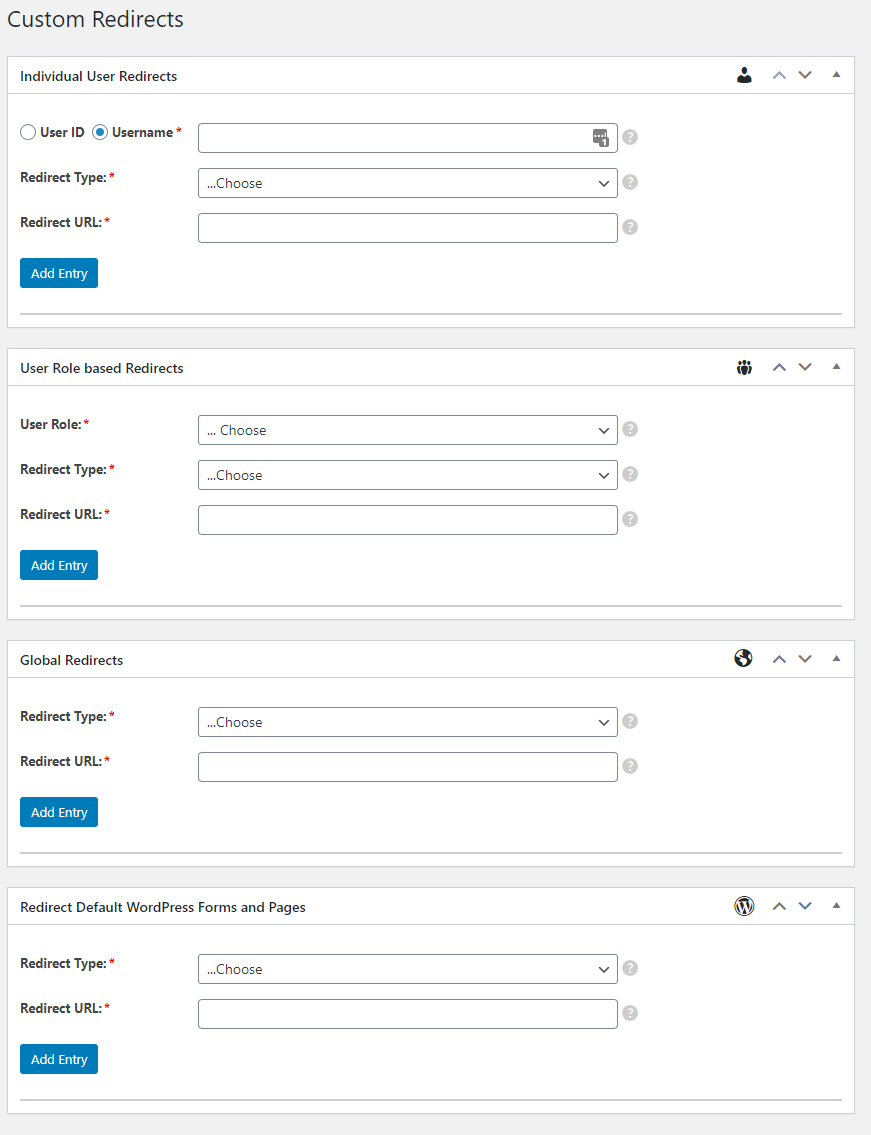Focus Redirect URL field in User Role based Redirects
Viewport: 871px width, 1135px height.
(x=408, y=520)
